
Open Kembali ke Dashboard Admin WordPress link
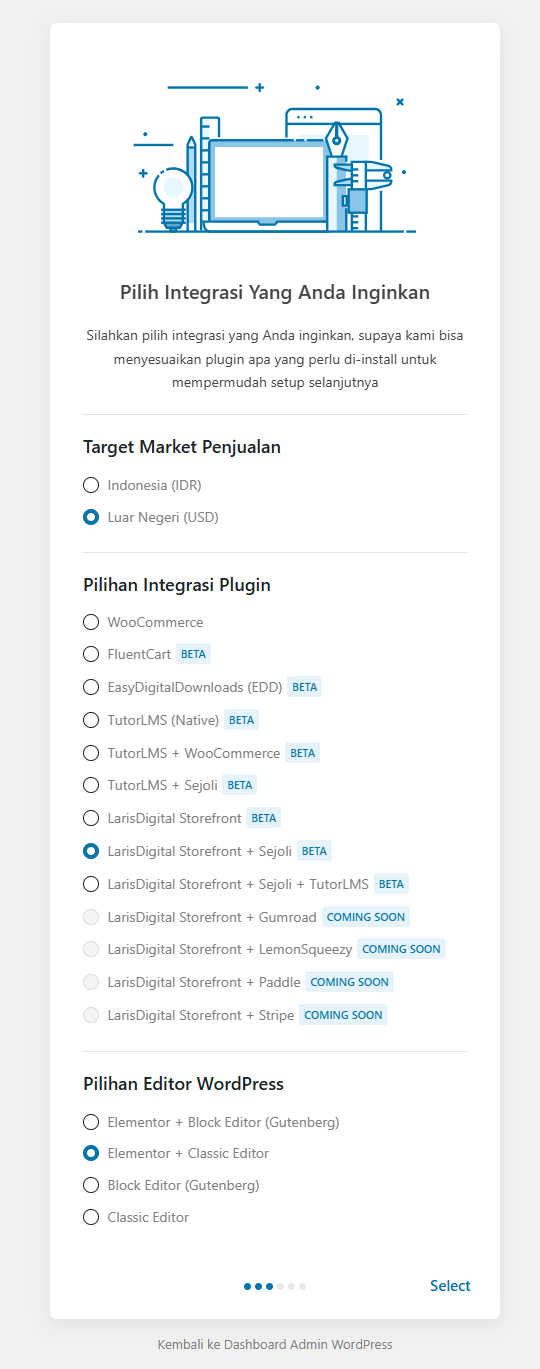point(275,1345)
